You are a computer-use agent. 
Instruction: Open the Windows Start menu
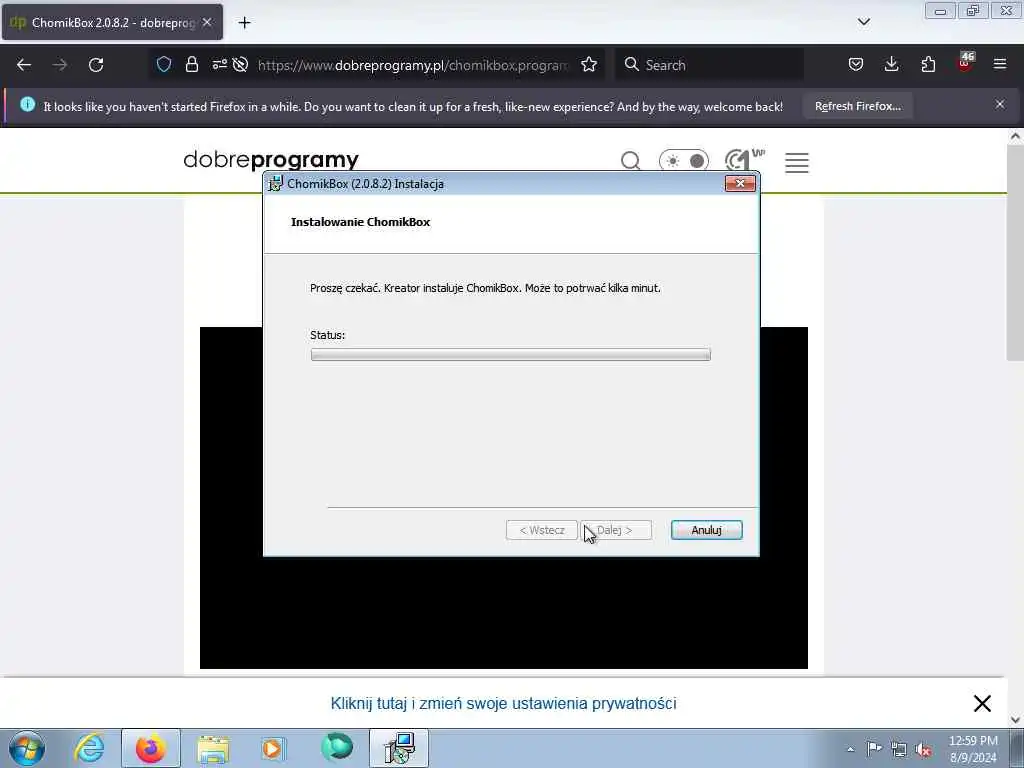pyautogui.click(x=27, y=748)
